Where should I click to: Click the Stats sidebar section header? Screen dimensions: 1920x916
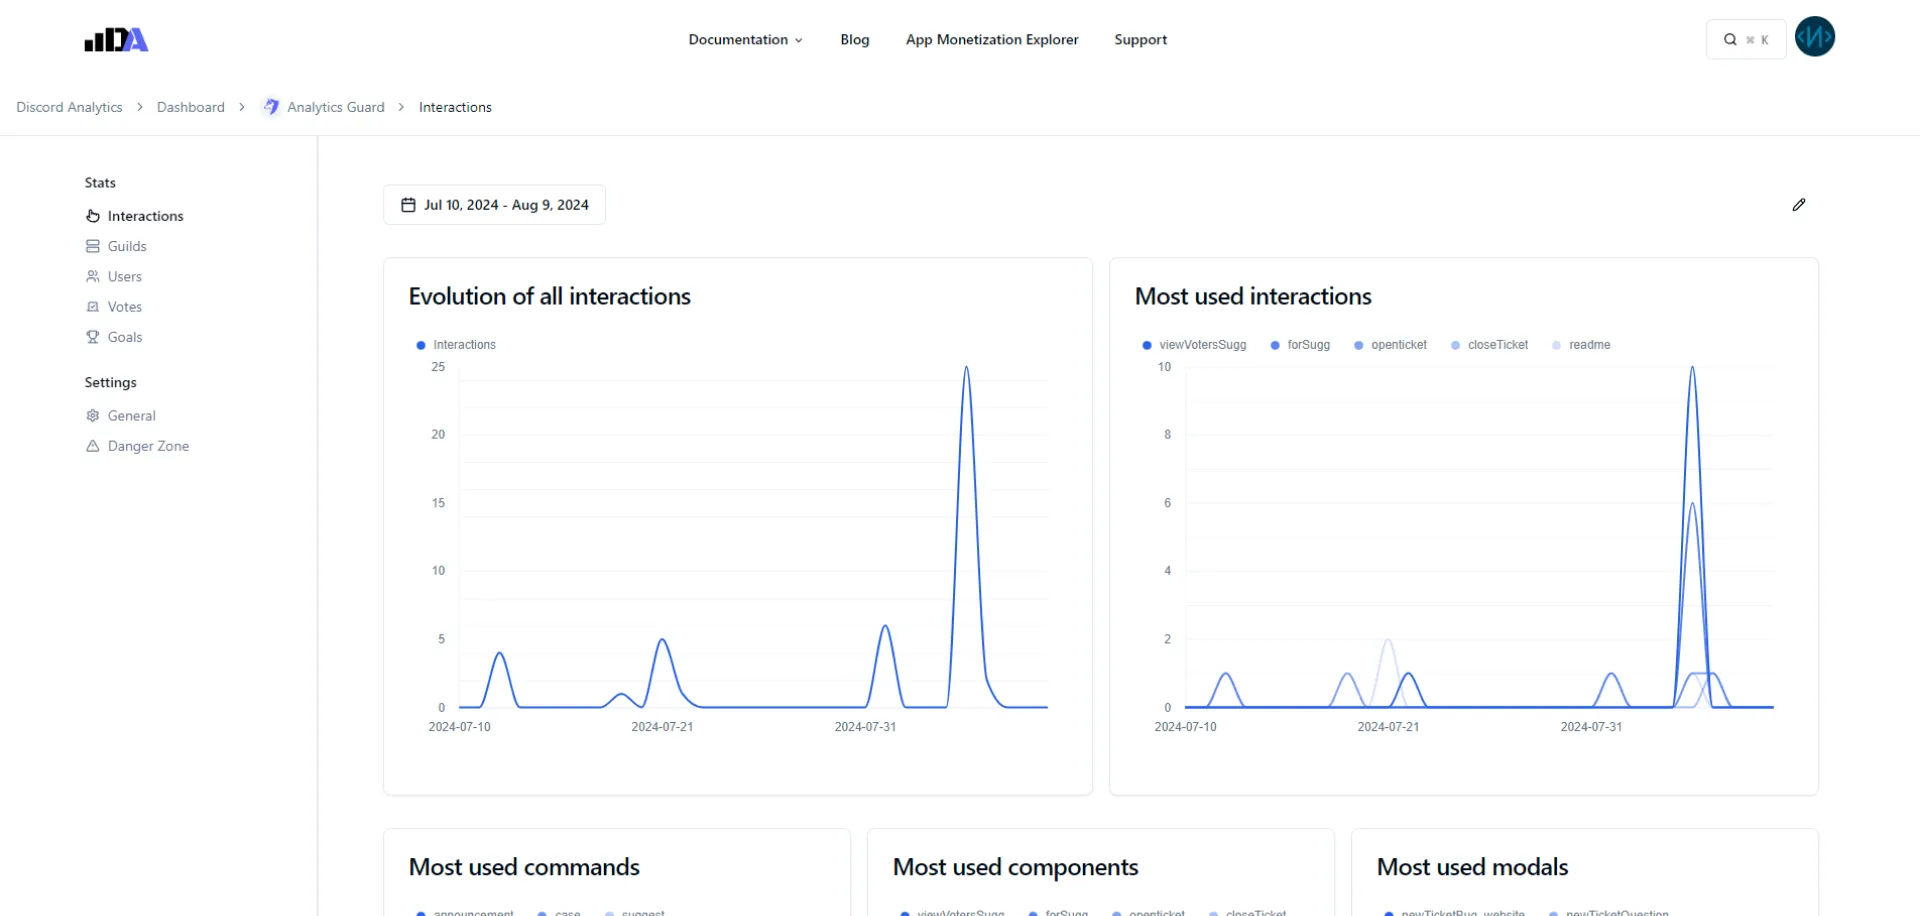(x=100, y=183)
